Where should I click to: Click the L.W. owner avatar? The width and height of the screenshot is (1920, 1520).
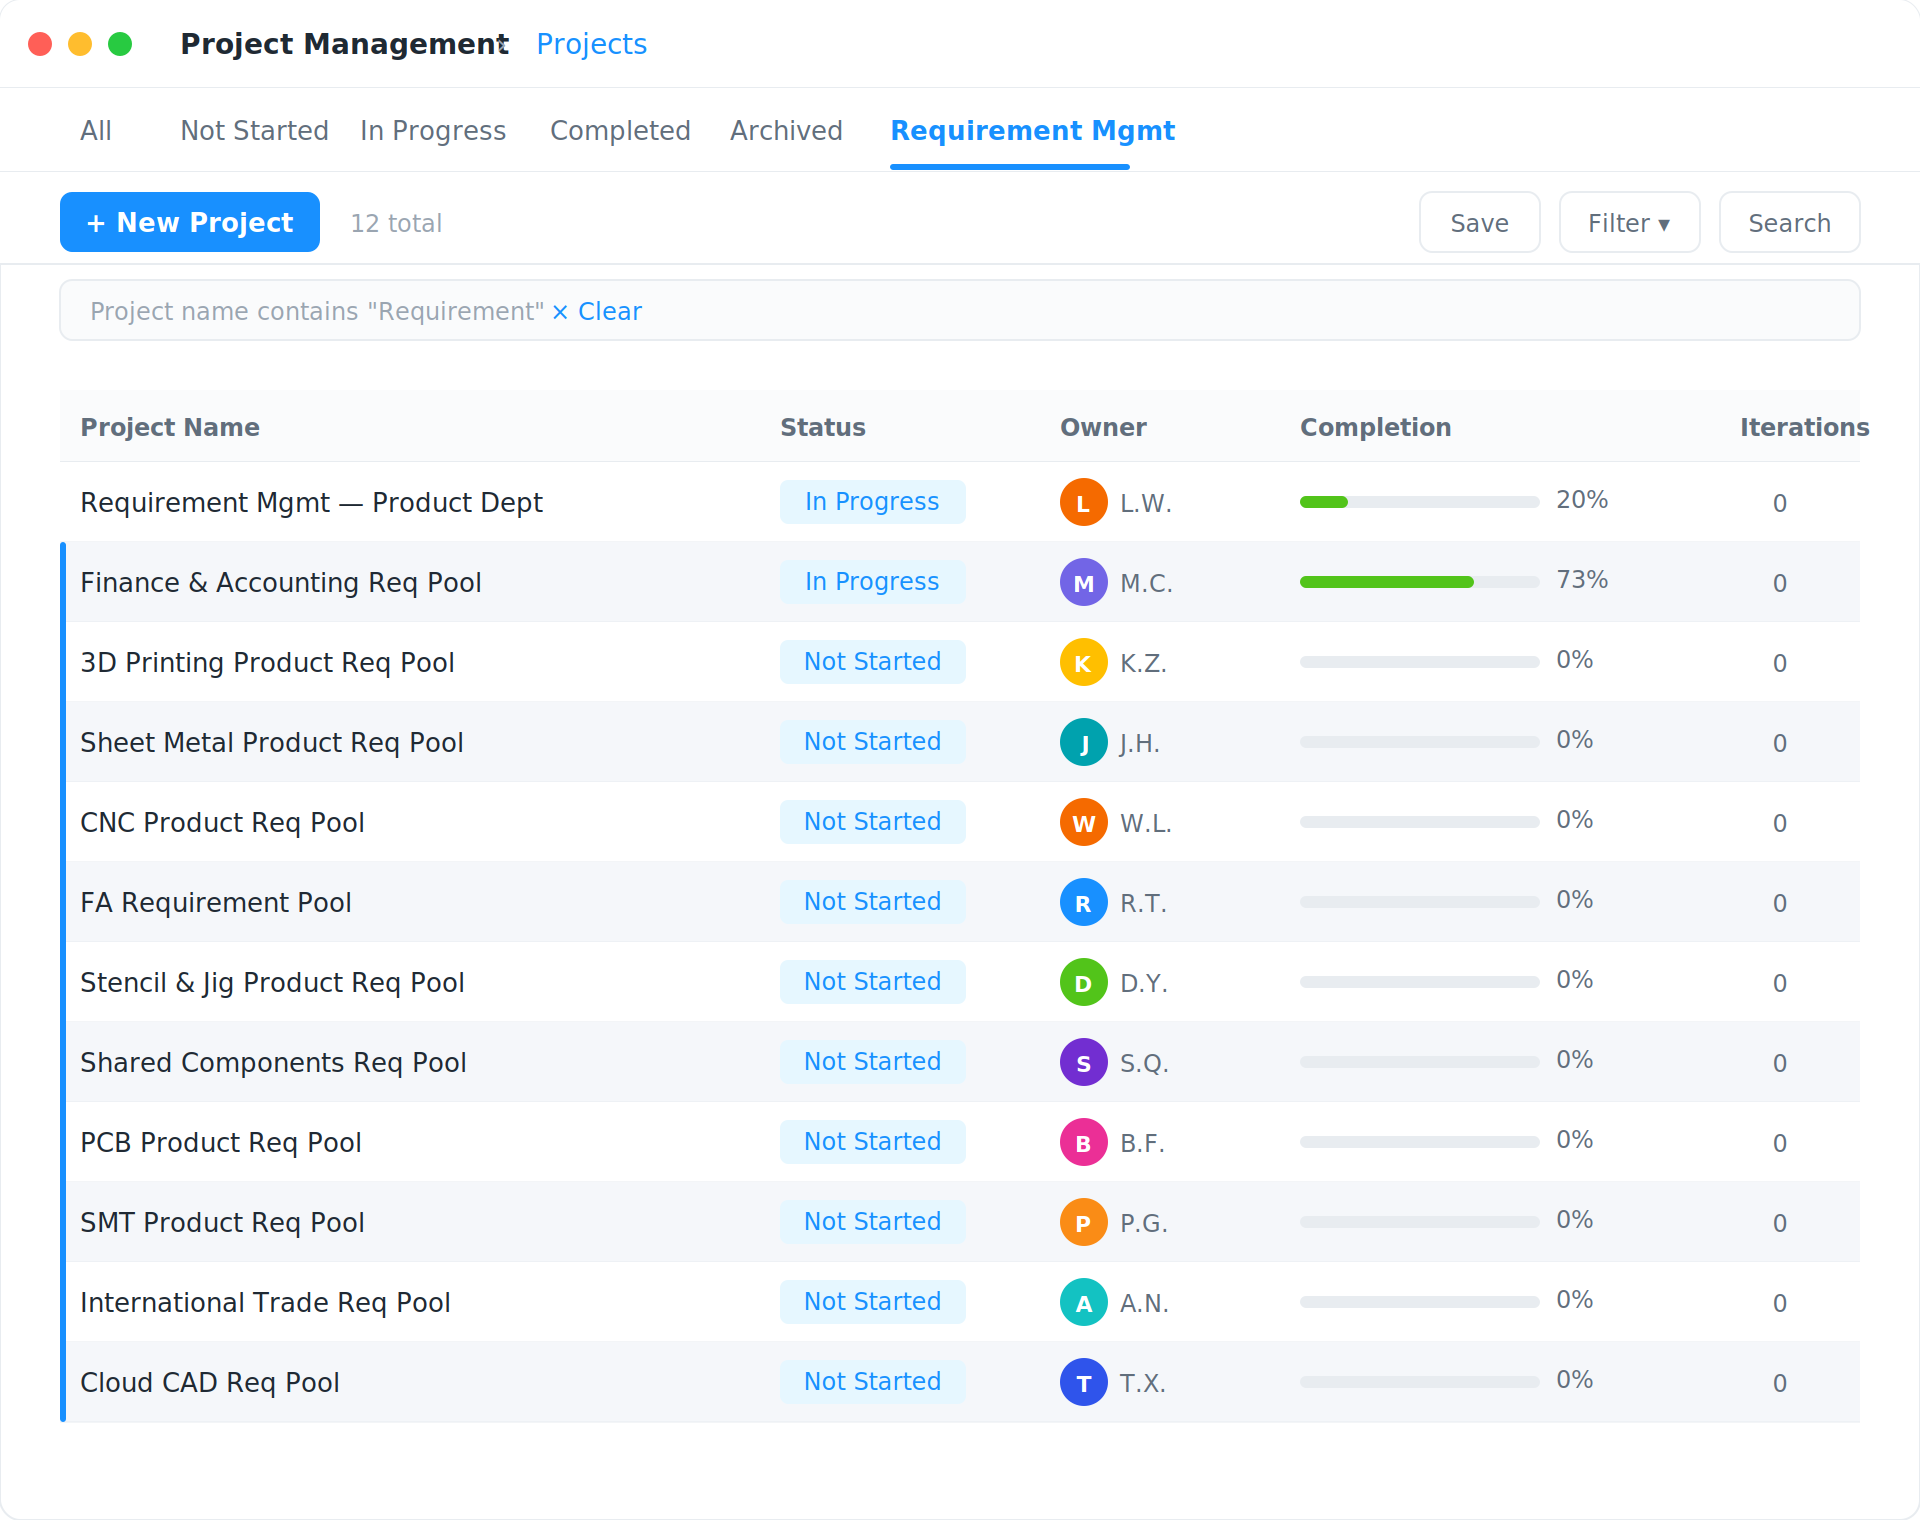tap(1084, 502)
